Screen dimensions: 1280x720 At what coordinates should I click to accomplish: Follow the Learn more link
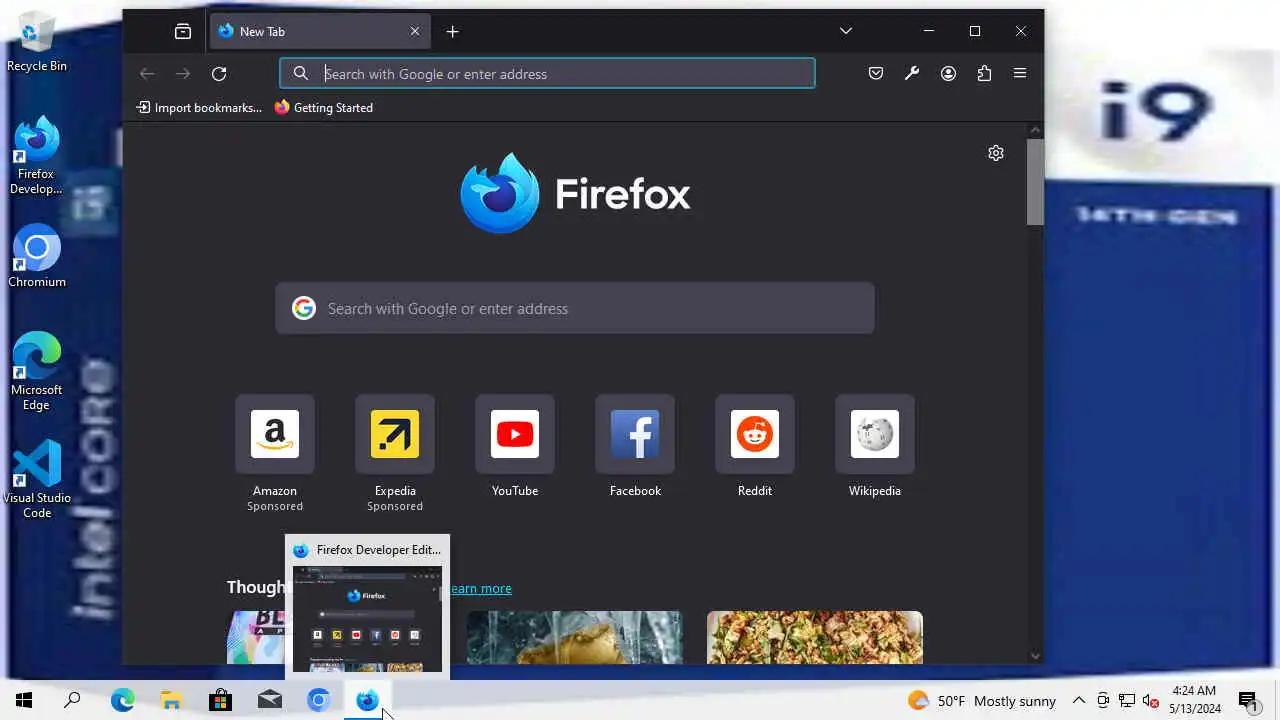(481, 588)
